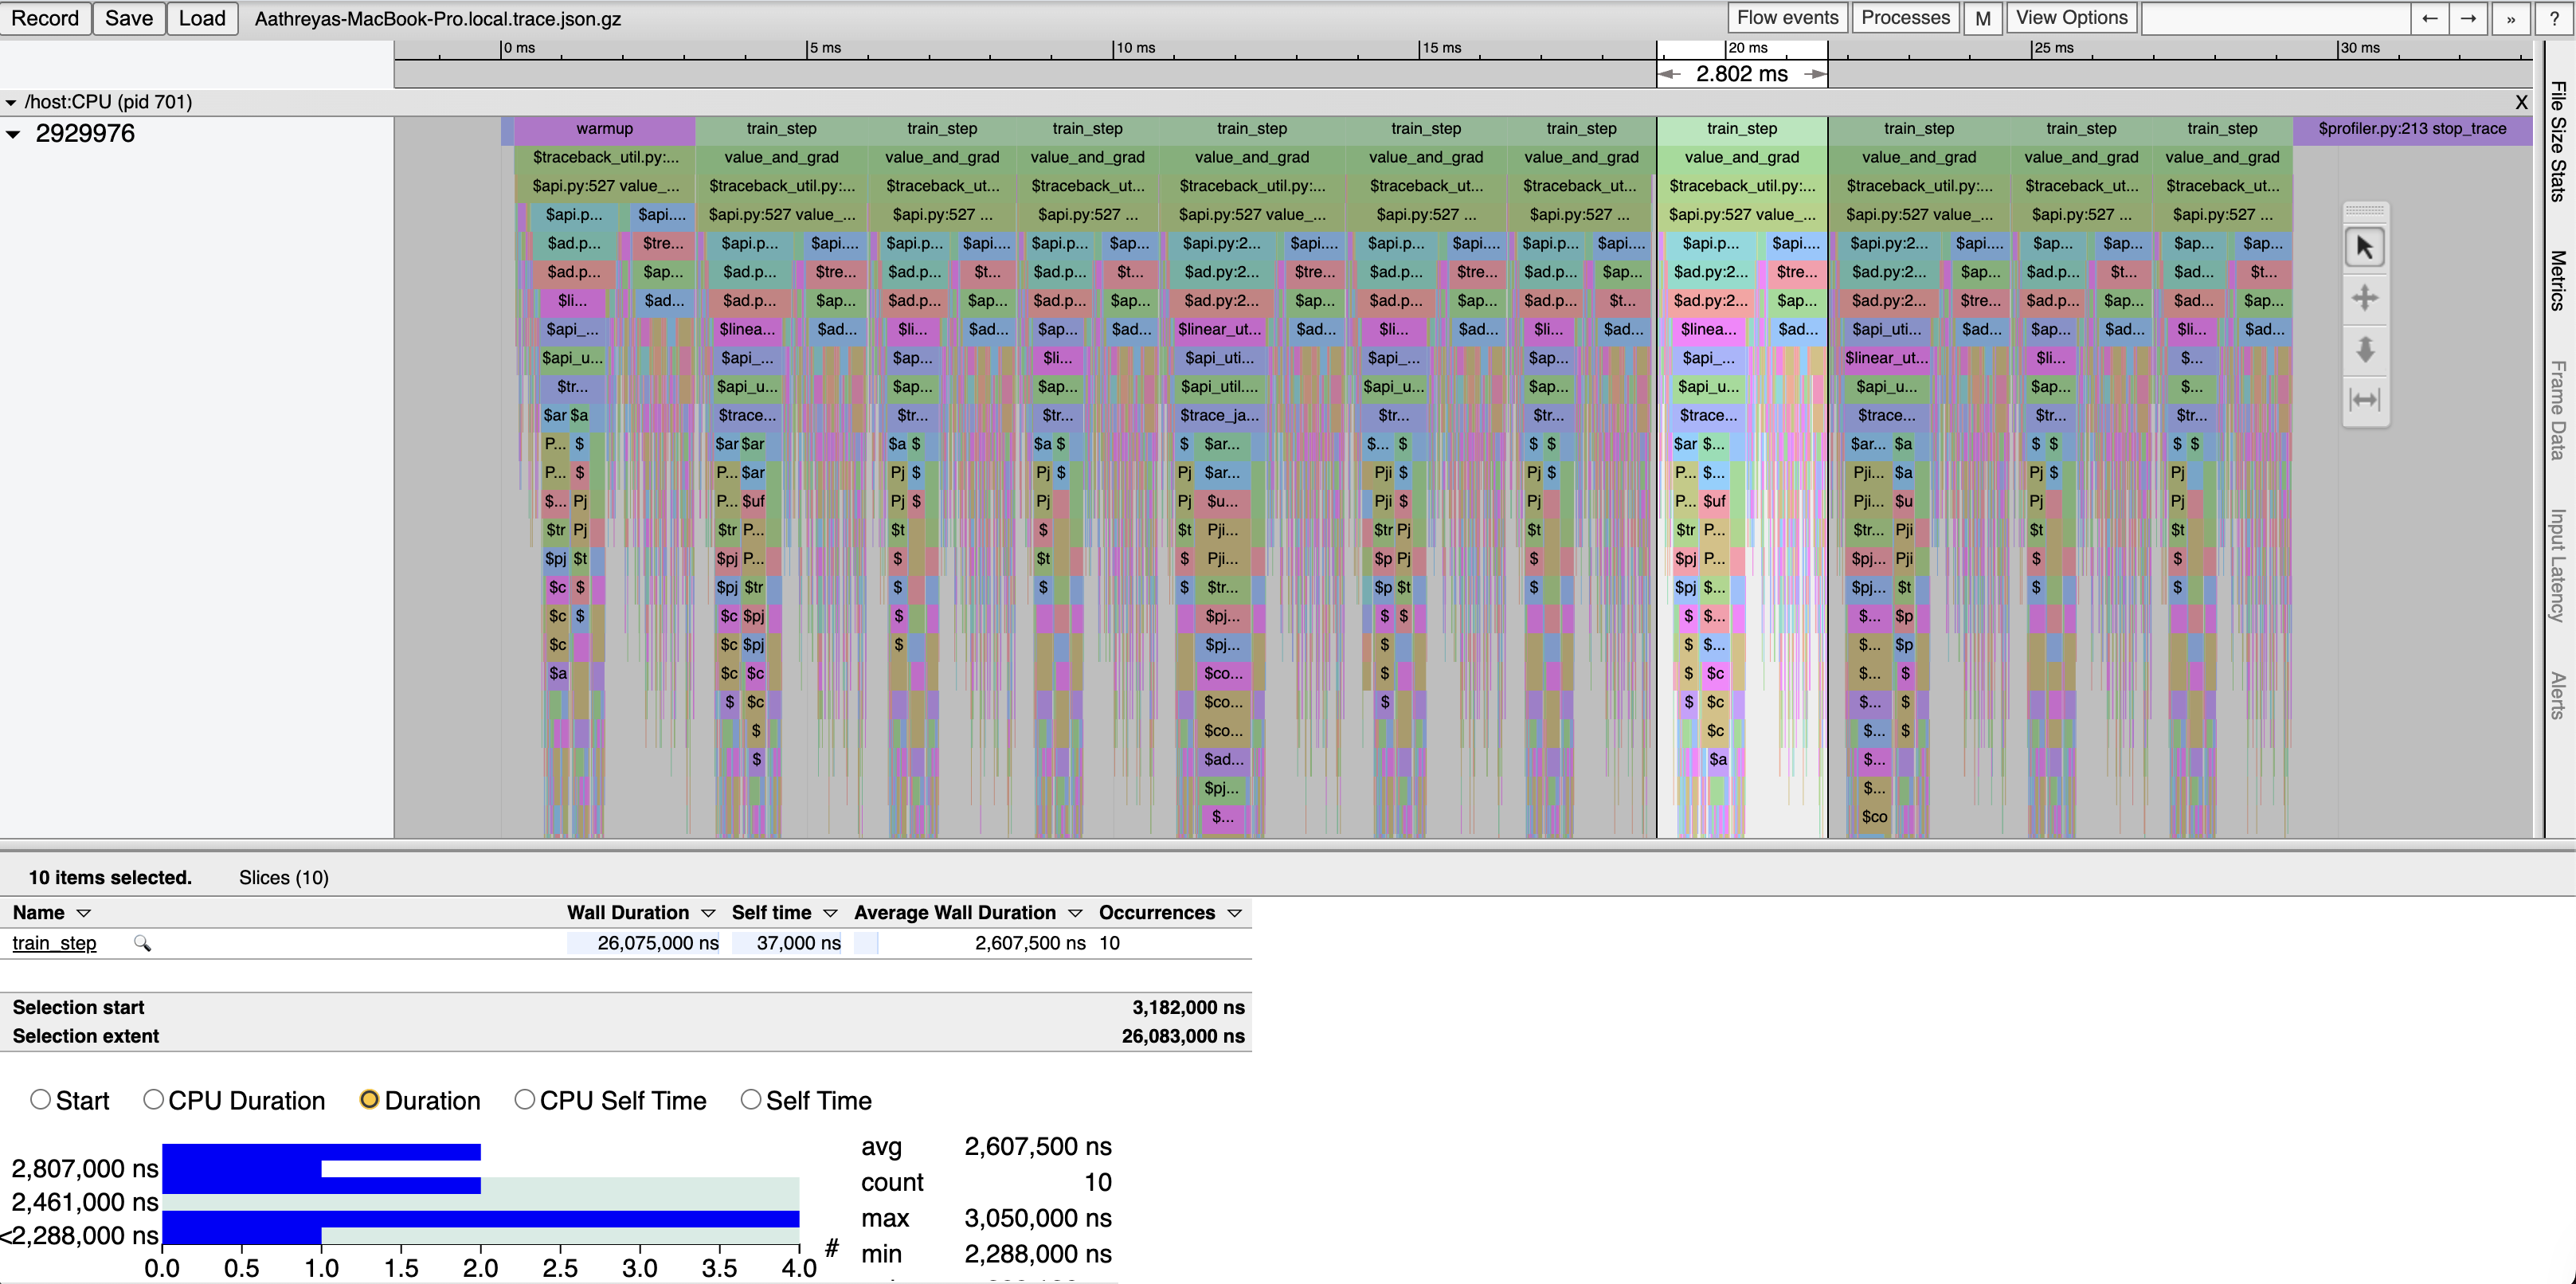This screenshot has height=1284, width=2576.
Task: Collapse thread 2929976 row
Action: 13,134
